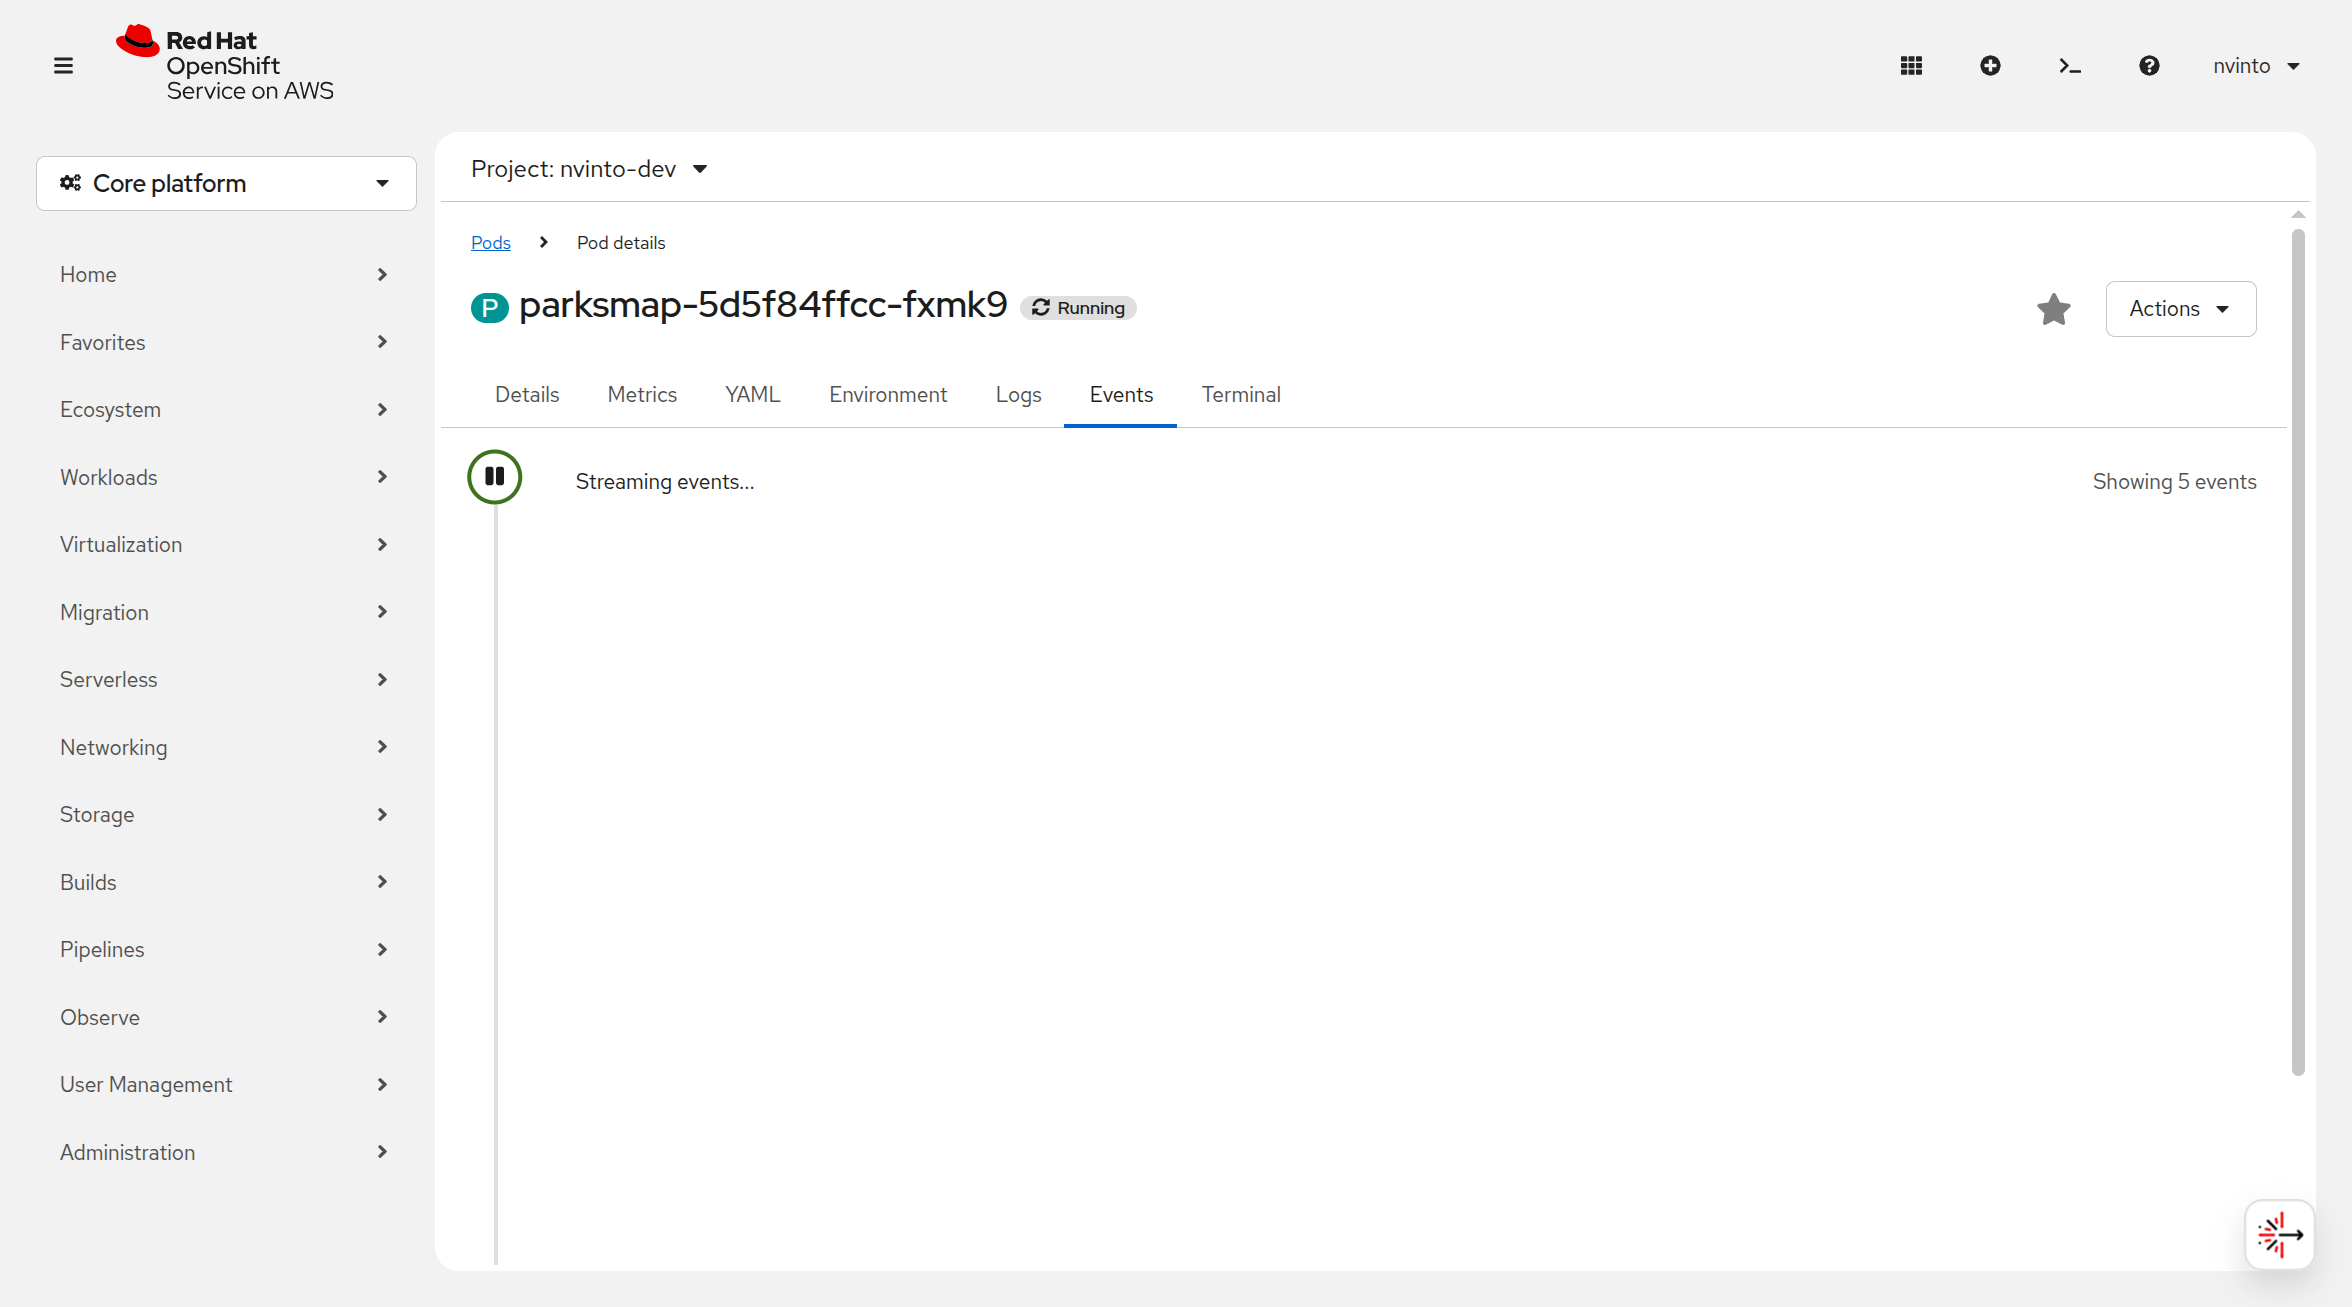
Task: Expand the Workloads navigation section
Action: point(224,477)
